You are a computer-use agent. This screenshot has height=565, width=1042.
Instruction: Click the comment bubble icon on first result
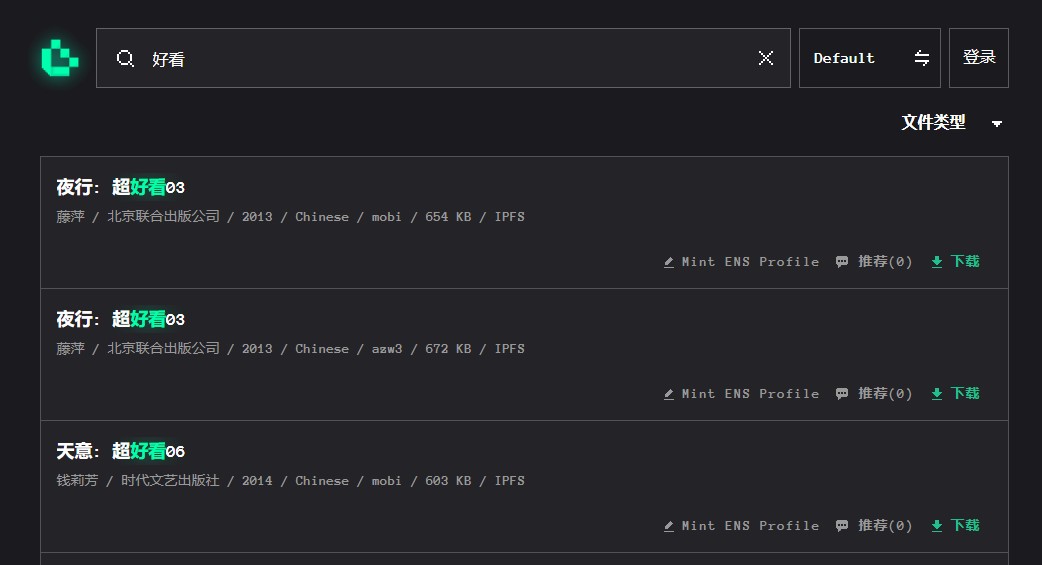(842, 262)
